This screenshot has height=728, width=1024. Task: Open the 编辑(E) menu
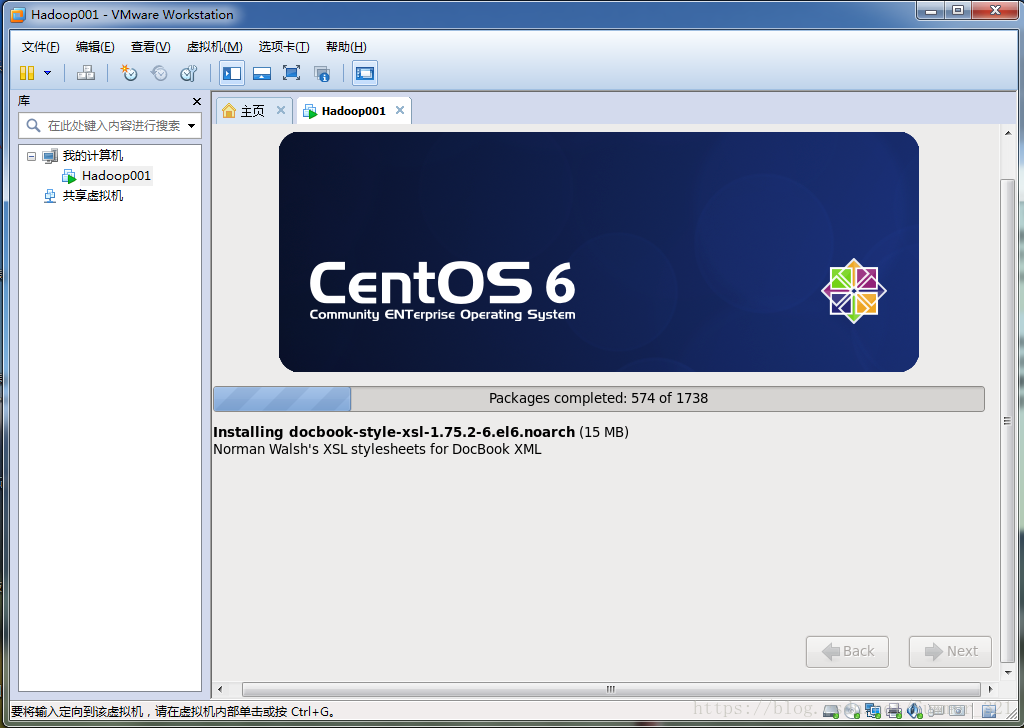click(x=95, y=46)
